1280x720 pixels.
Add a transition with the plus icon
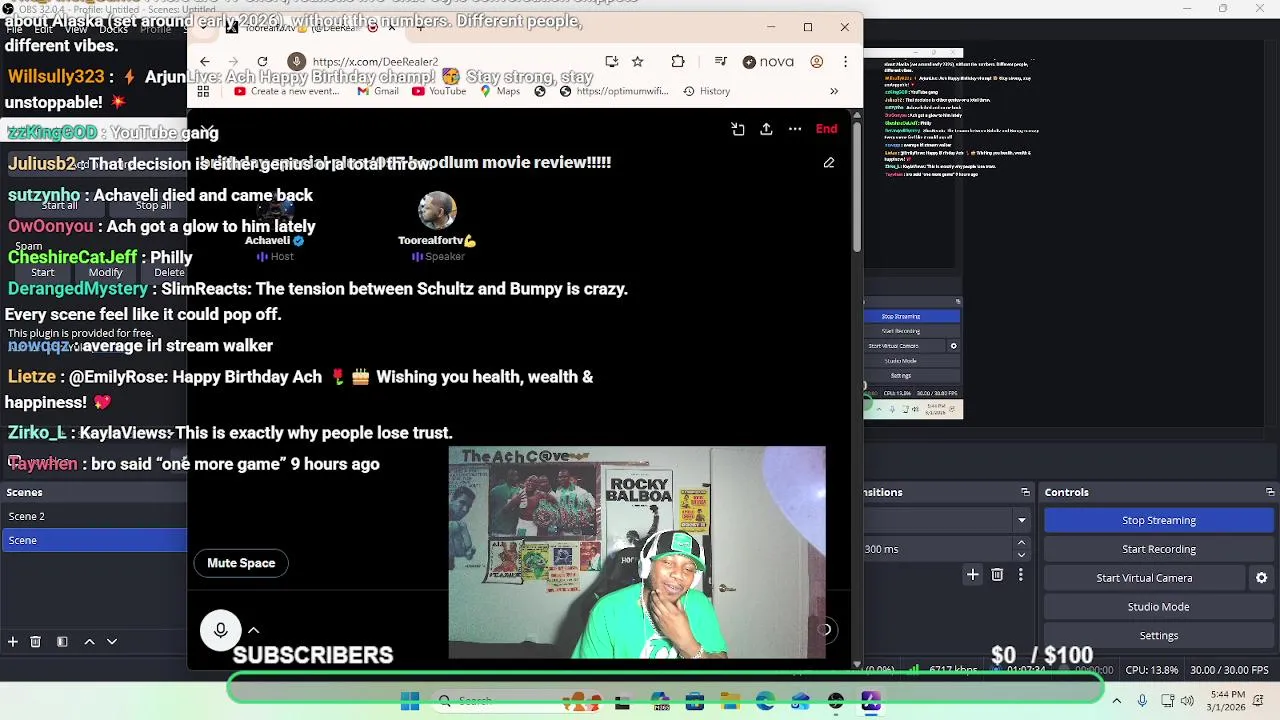pyautogui.click(x=972, y=574)
